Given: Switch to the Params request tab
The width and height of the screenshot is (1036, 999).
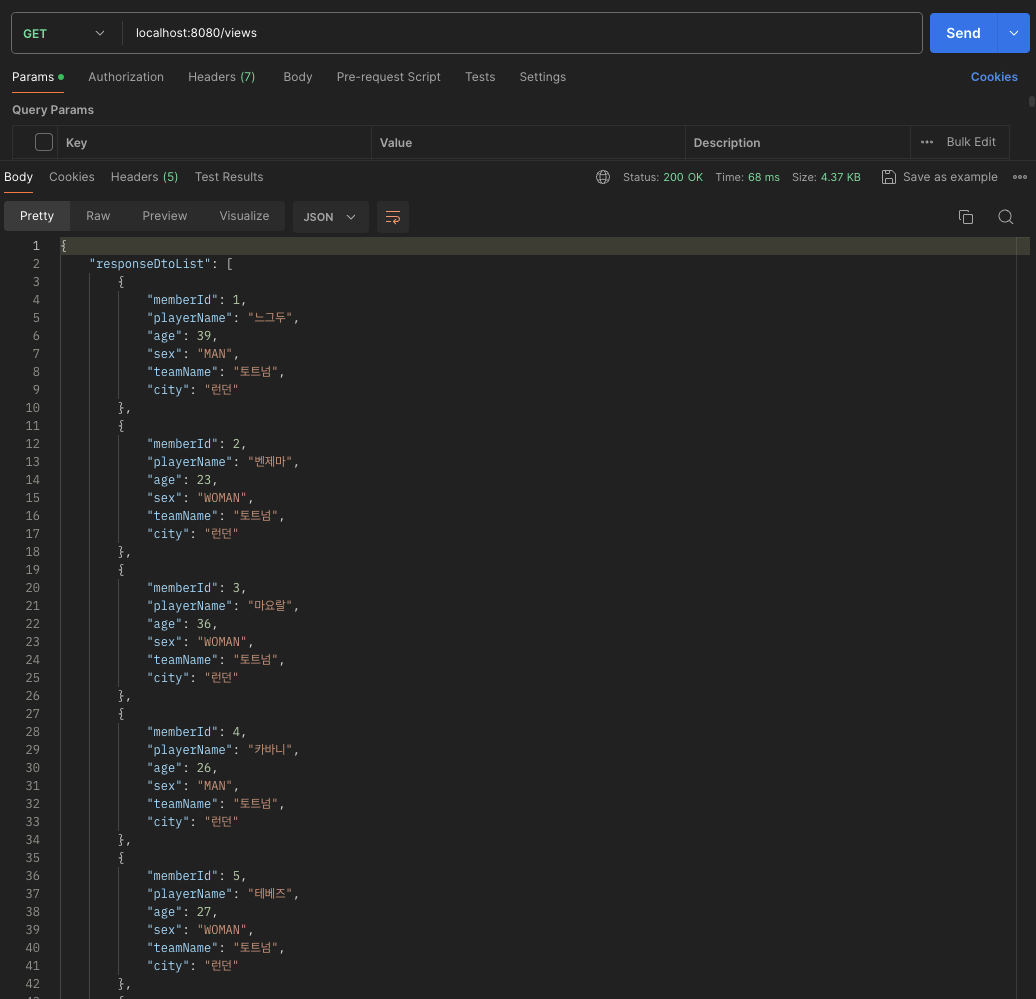Looking at the screenshot, I should pos(38,77).
